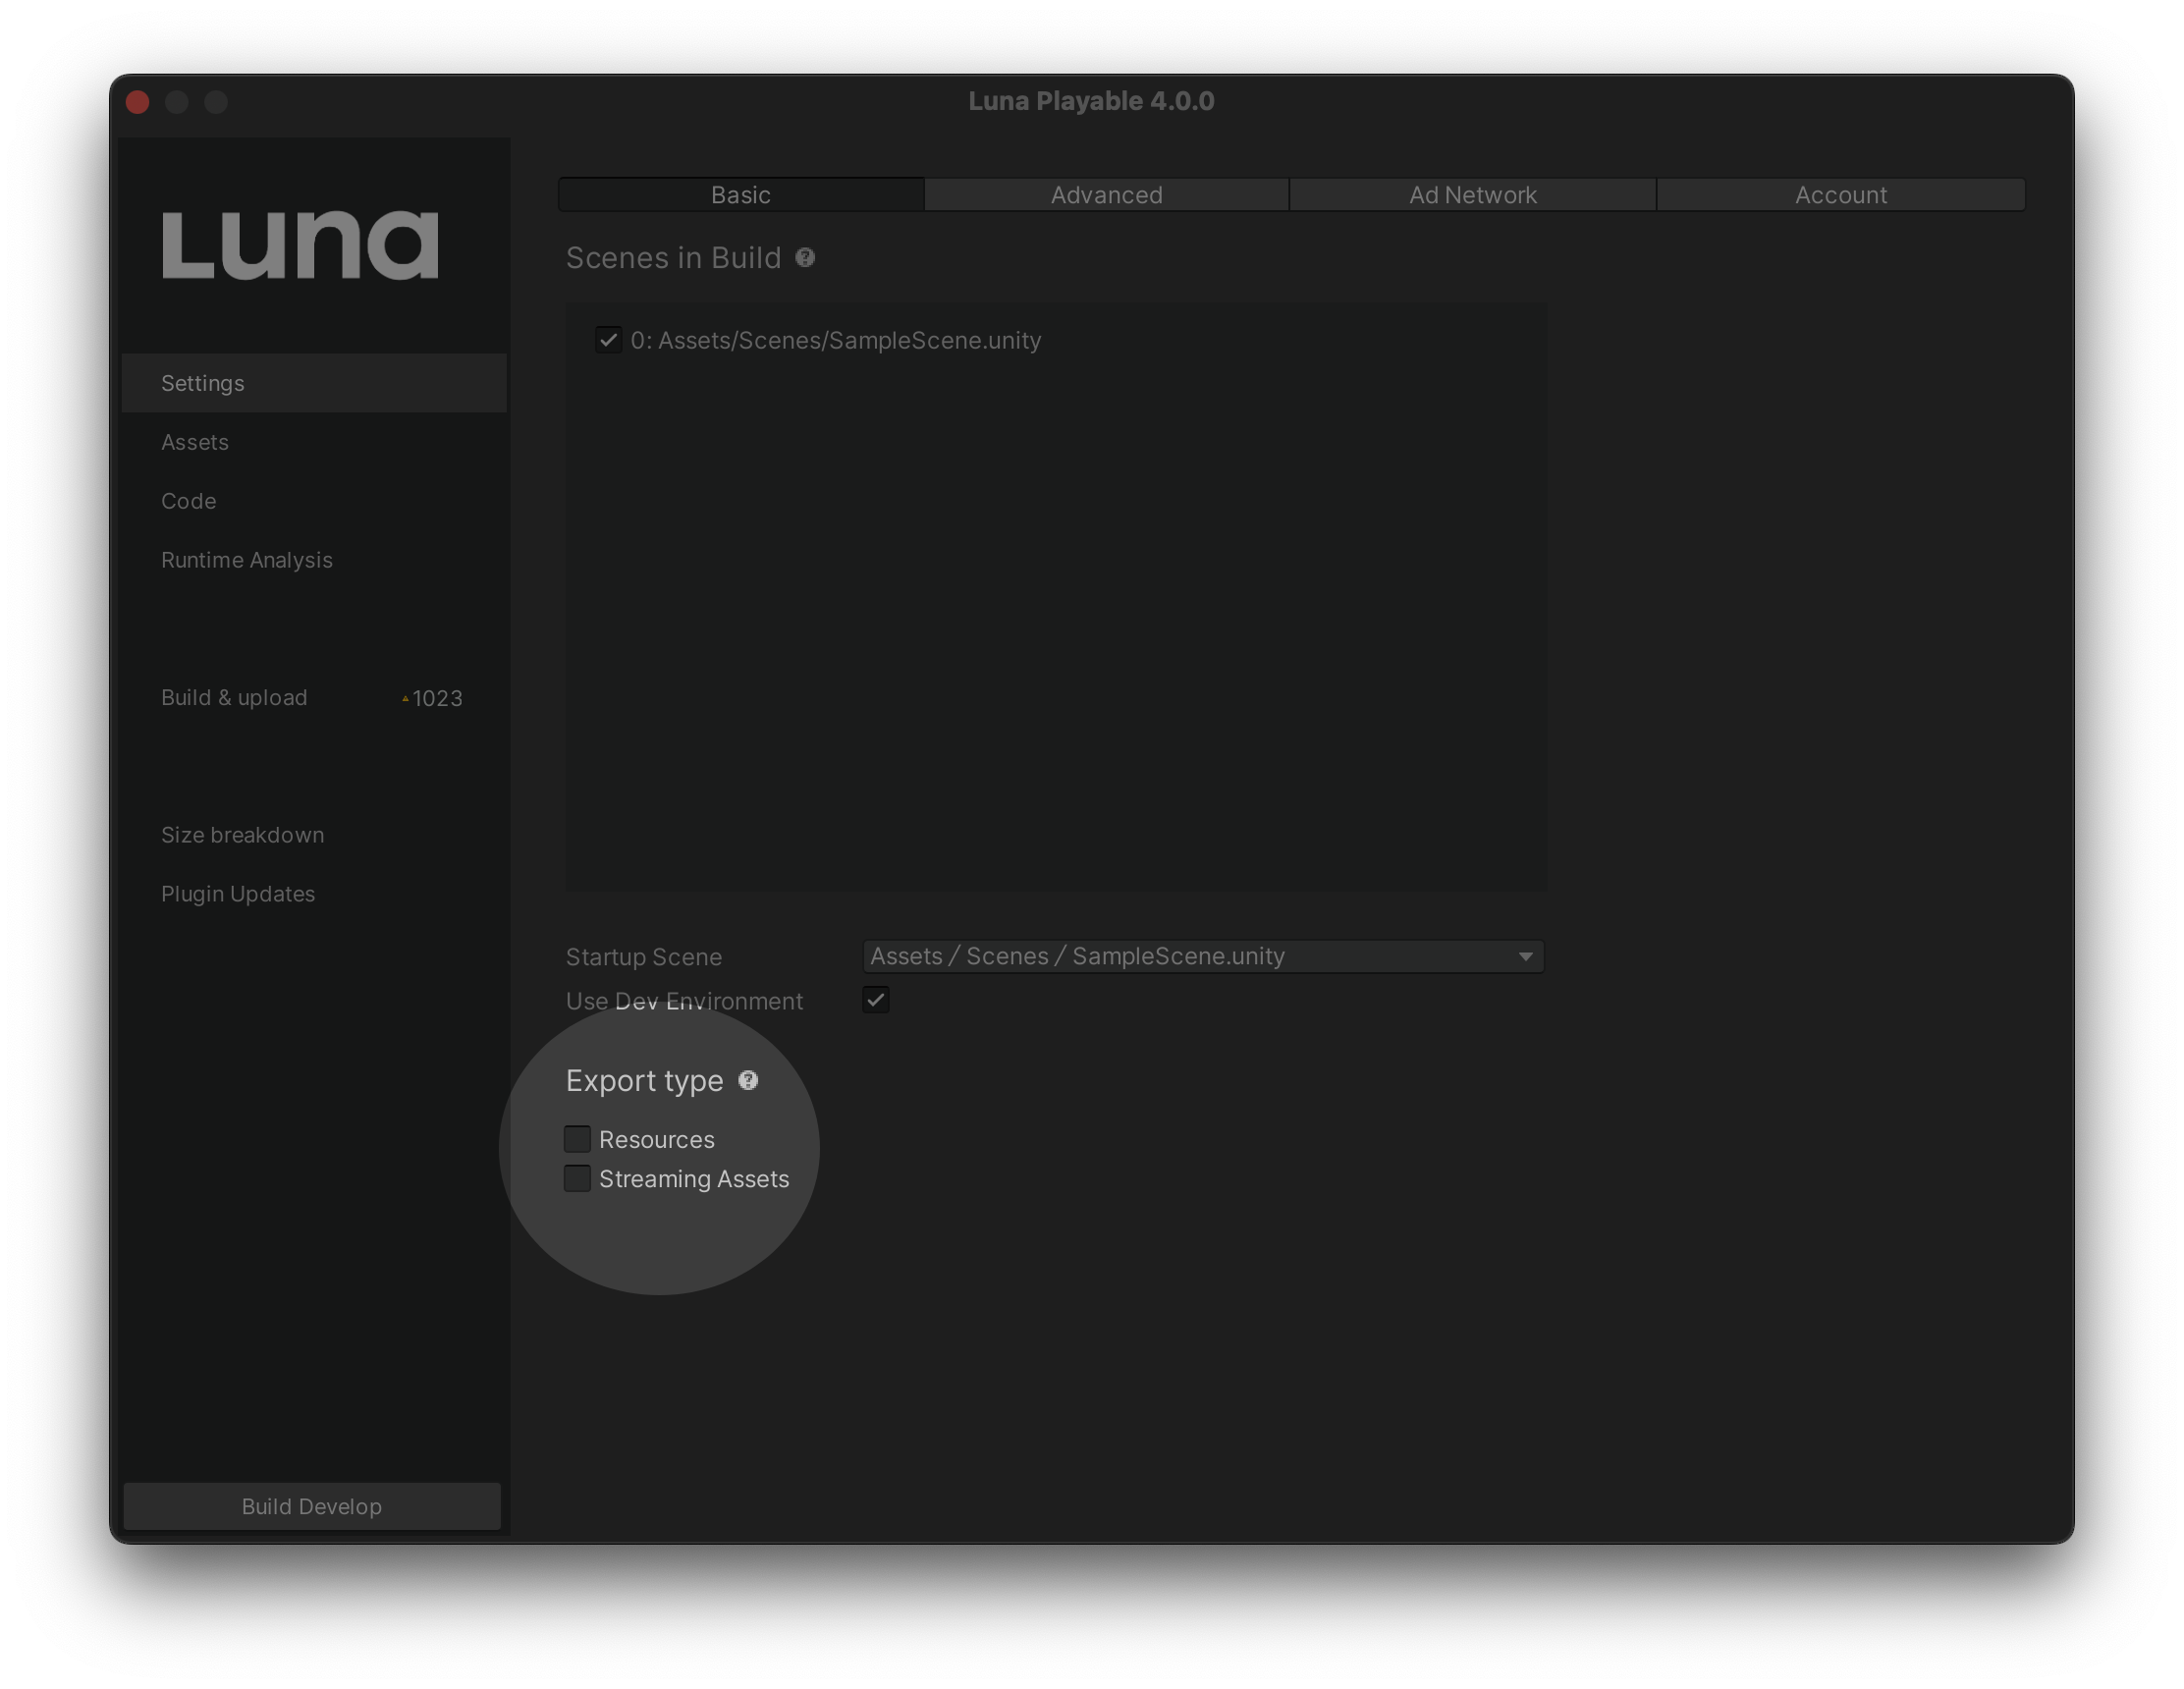Click the Settings sidebar icon
Image resolution: width=2184 pixels, height=1689 pixels.
(x=310, y=381)
